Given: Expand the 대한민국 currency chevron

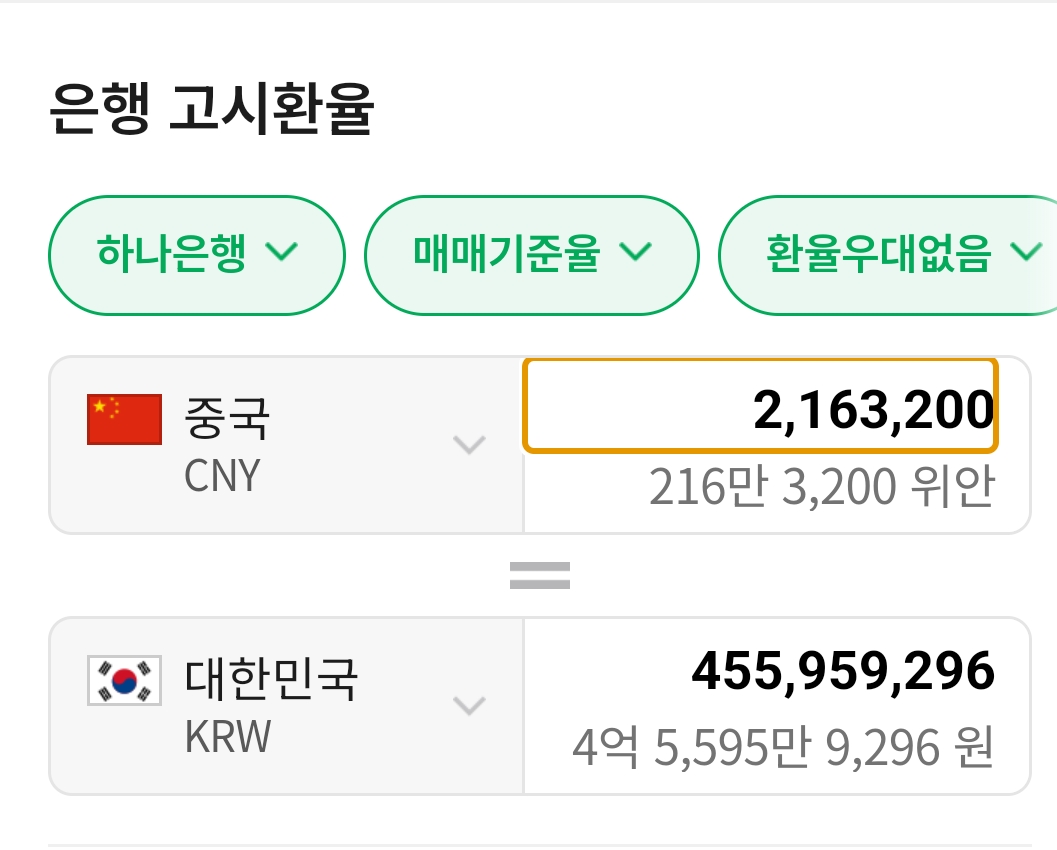Looking at the screenshot, I should coord(469,706).
